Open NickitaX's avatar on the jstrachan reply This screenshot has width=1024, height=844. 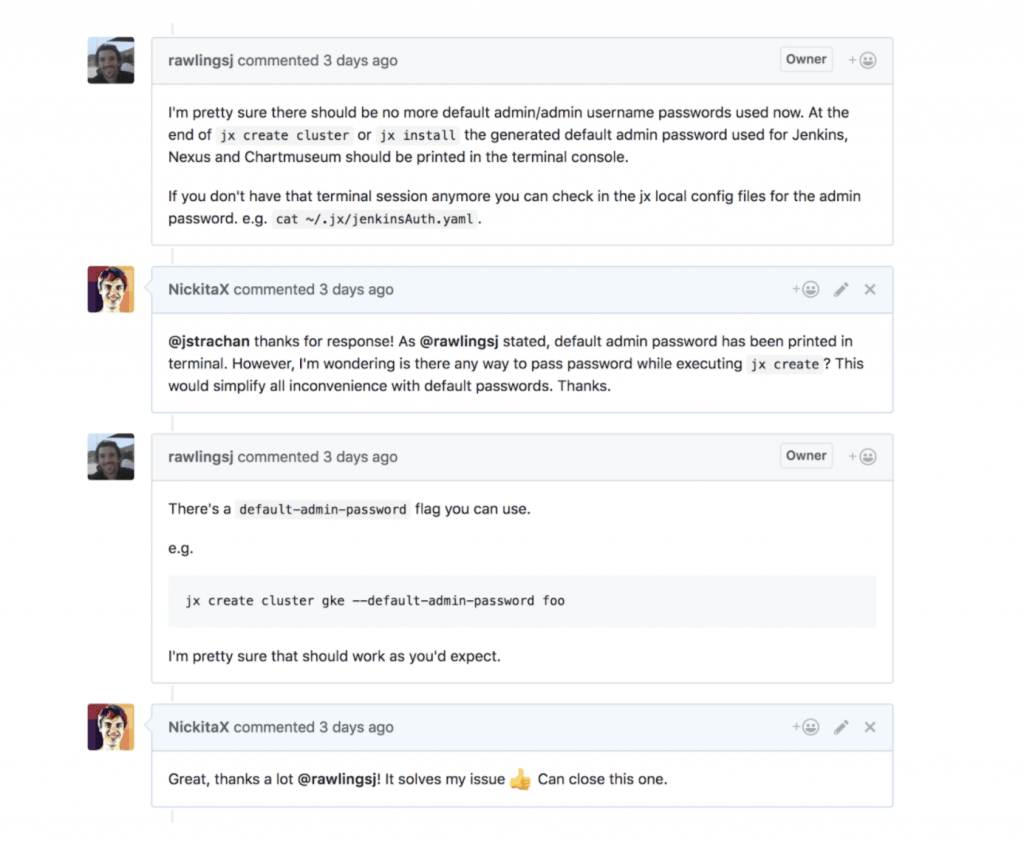pos(111,290)
